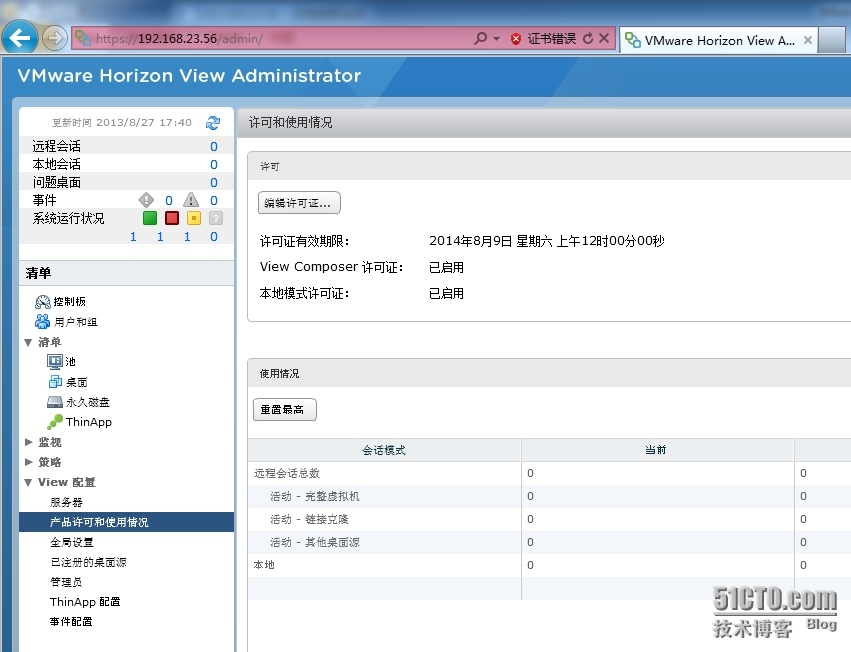Click the diamond event error icon

click(146, 200)
